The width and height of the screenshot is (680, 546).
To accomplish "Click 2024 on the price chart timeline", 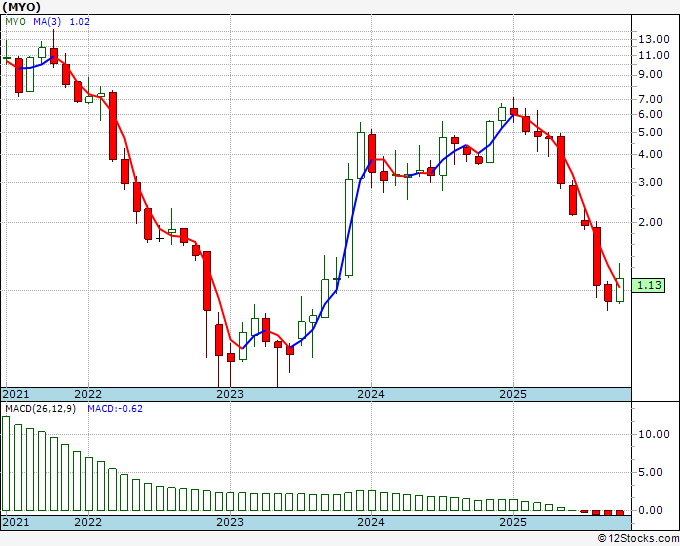I will coord(371,394).
